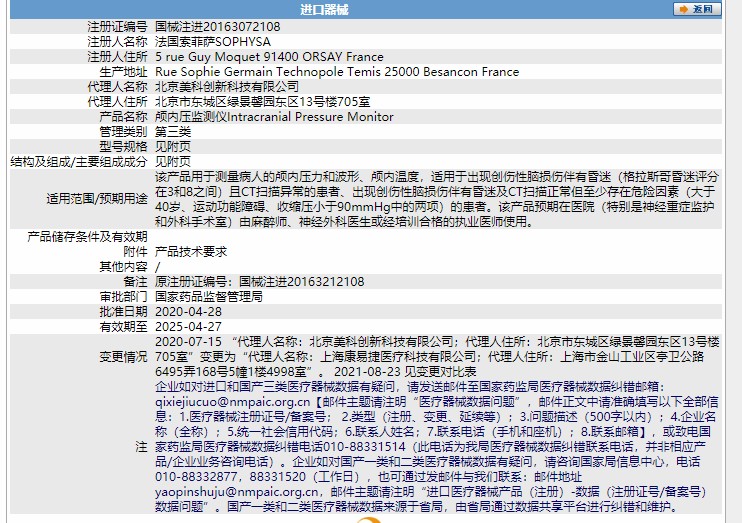Click the 见变更对比表 text in 变更情况
The width and height of the screenshot is (742, 523).
440,372
